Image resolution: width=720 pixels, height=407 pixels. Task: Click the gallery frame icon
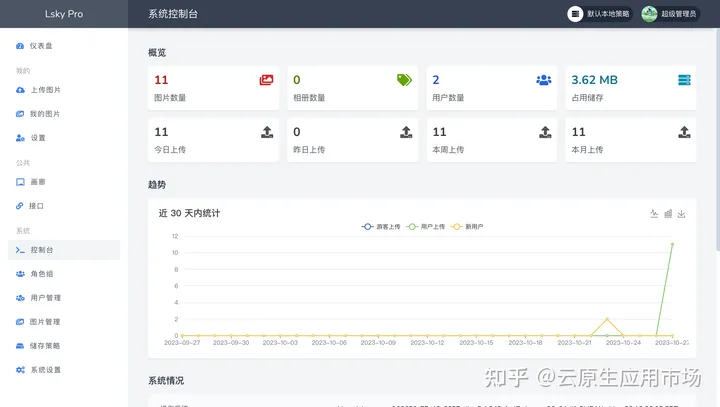click(x=20, y=182)
